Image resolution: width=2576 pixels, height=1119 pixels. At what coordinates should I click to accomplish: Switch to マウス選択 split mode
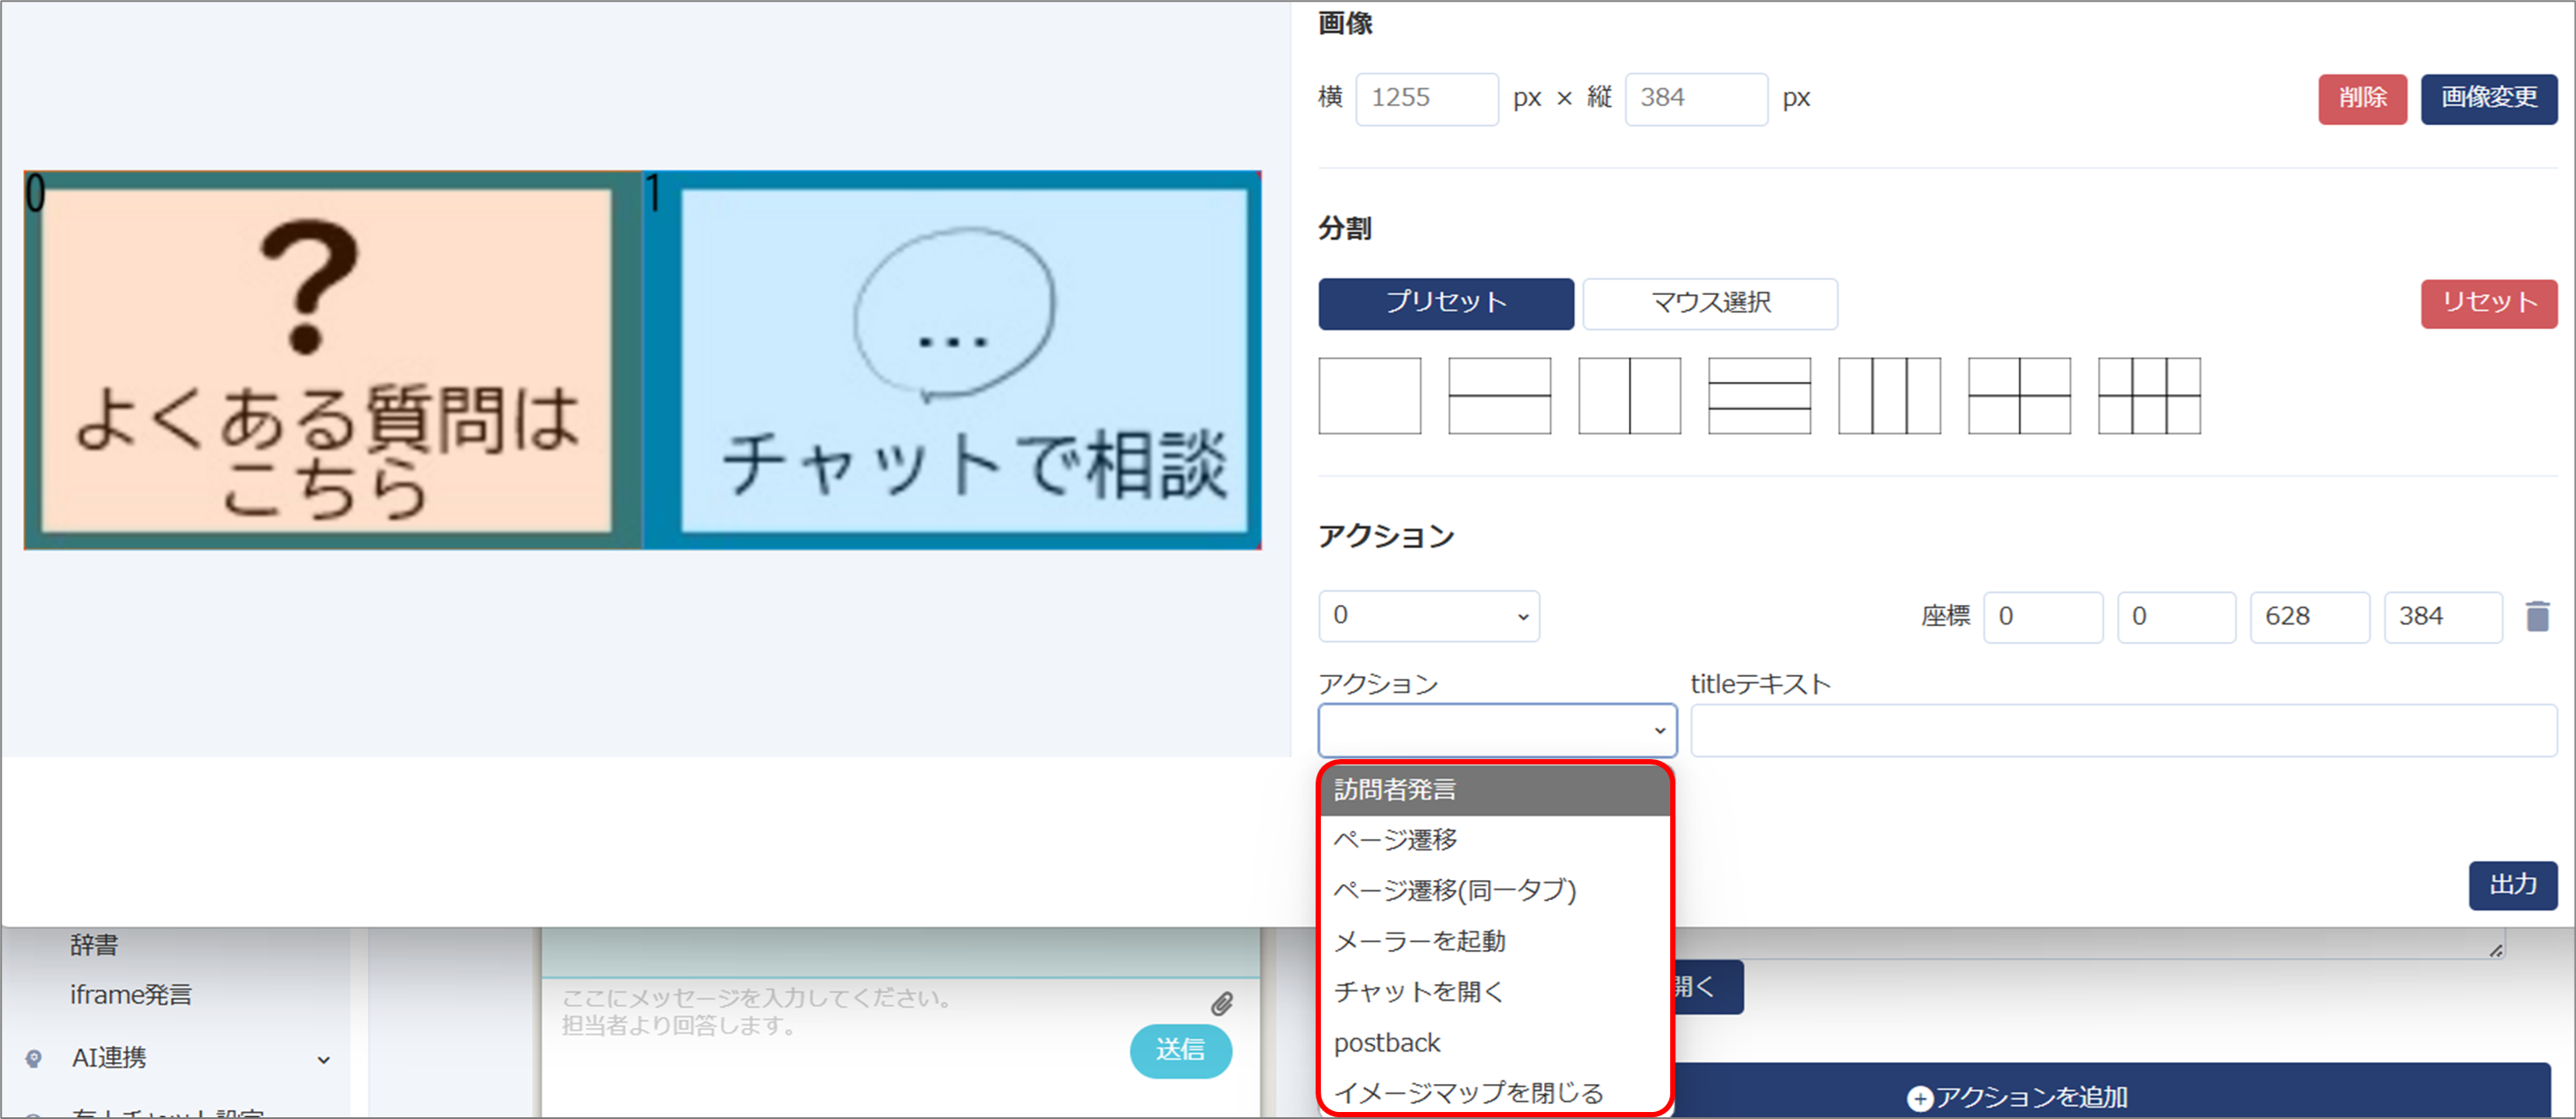click(x=1710, y=303)
